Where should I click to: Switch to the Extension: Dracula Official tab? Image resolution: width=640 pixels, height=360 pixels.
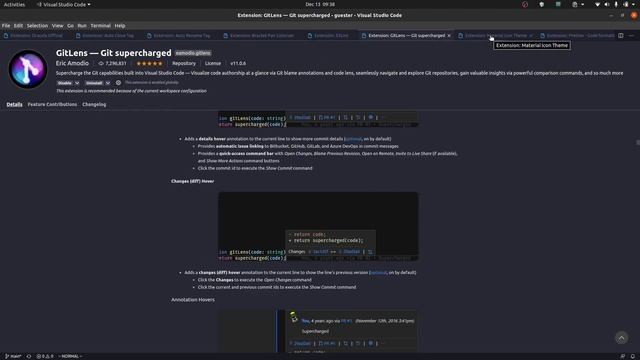click(x=36, y=36)
